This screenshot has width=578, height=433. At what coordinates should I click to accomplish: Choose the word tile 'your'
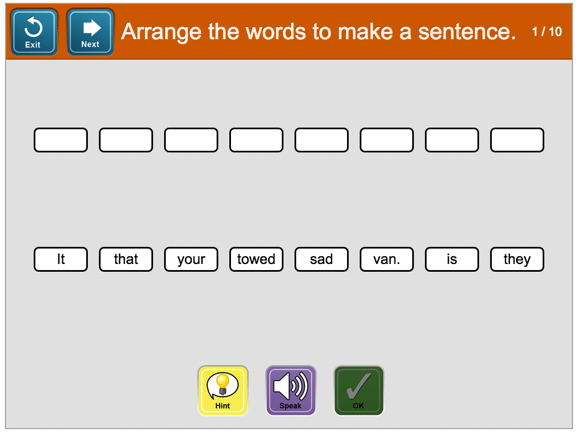click(191, 259)
